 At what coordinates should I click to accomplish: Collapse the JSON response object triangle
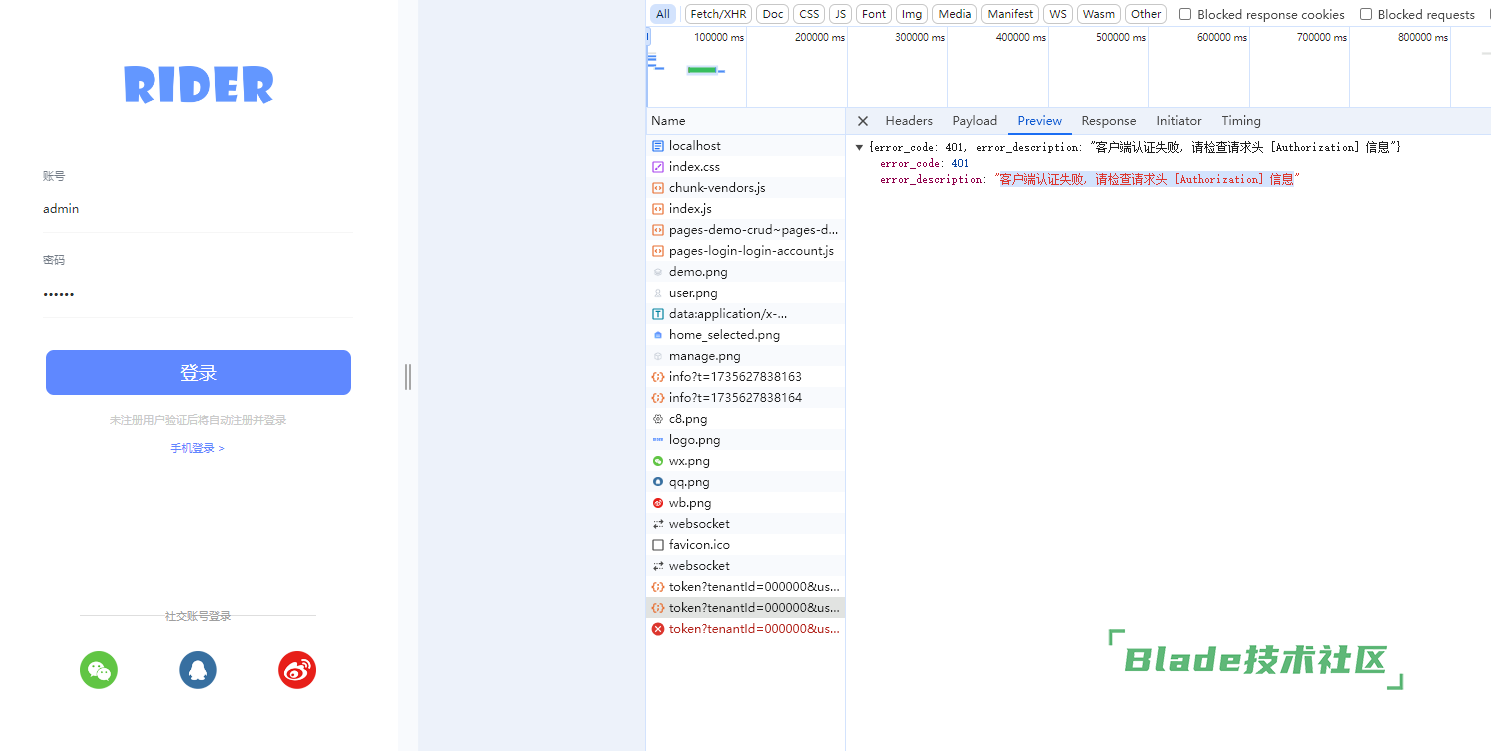[859, 147]
